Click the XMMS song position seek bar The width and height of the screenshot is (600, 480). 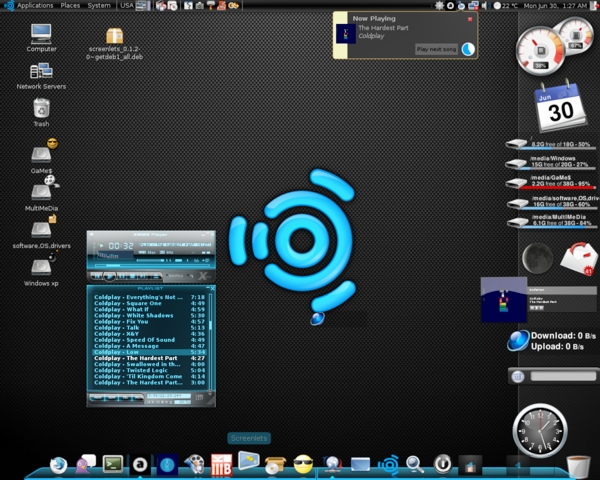pos(152,266)
